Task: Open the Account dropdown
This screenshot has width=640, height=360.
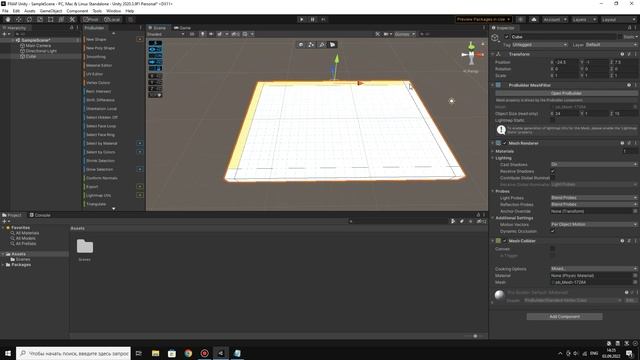Action: pos(554,19)
